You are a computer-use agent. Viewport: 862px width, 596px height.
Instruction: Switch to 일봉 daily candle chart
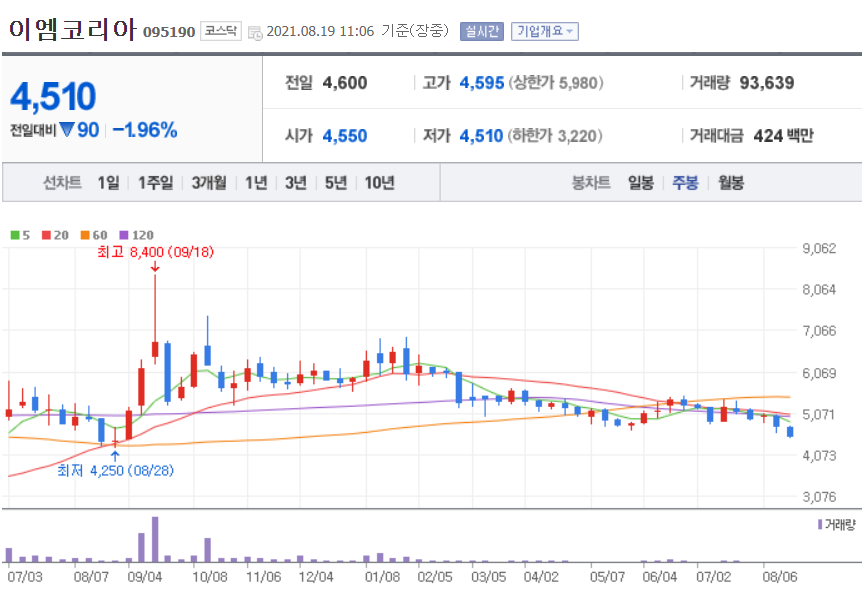click(x=641, y=183)
